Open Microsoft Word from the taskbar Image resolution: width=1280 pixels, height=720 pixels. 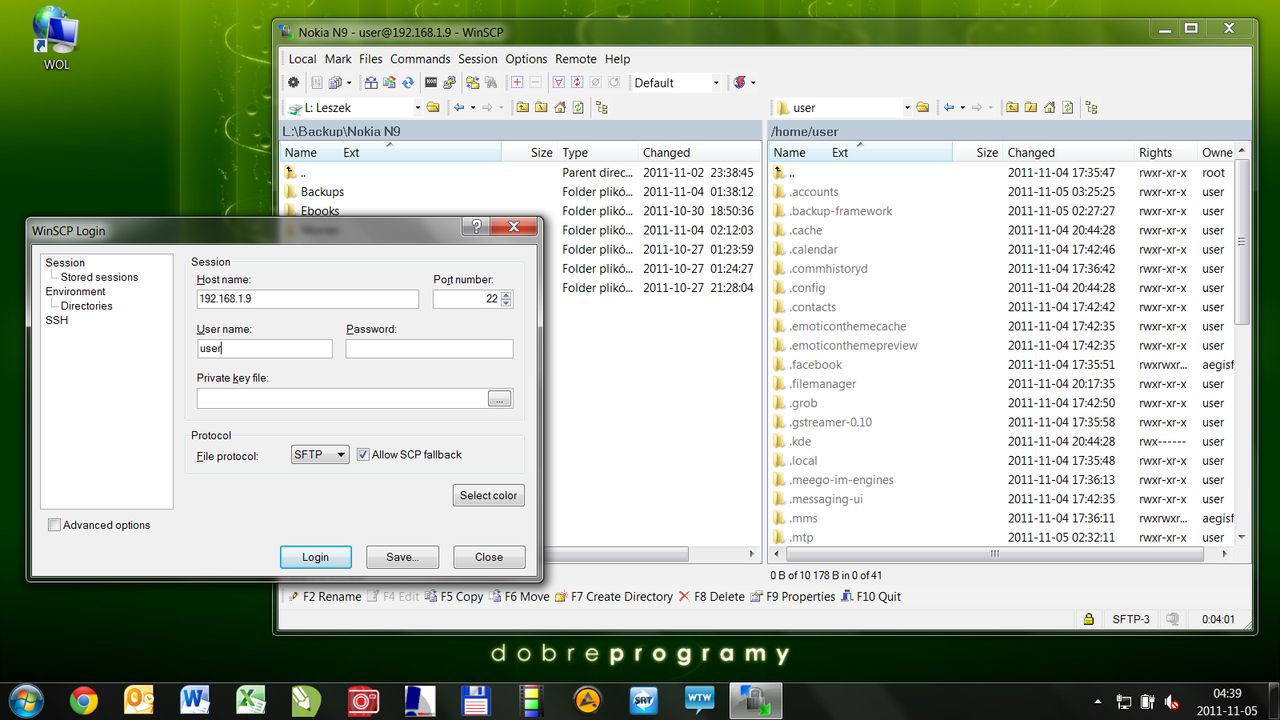(x=195, y=700)
